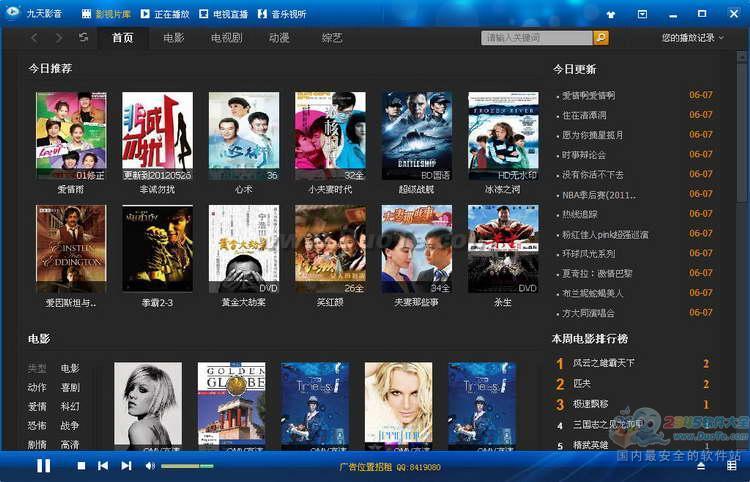Select the 电影 tab
The image size is (750, 482).
click(174, 38)
